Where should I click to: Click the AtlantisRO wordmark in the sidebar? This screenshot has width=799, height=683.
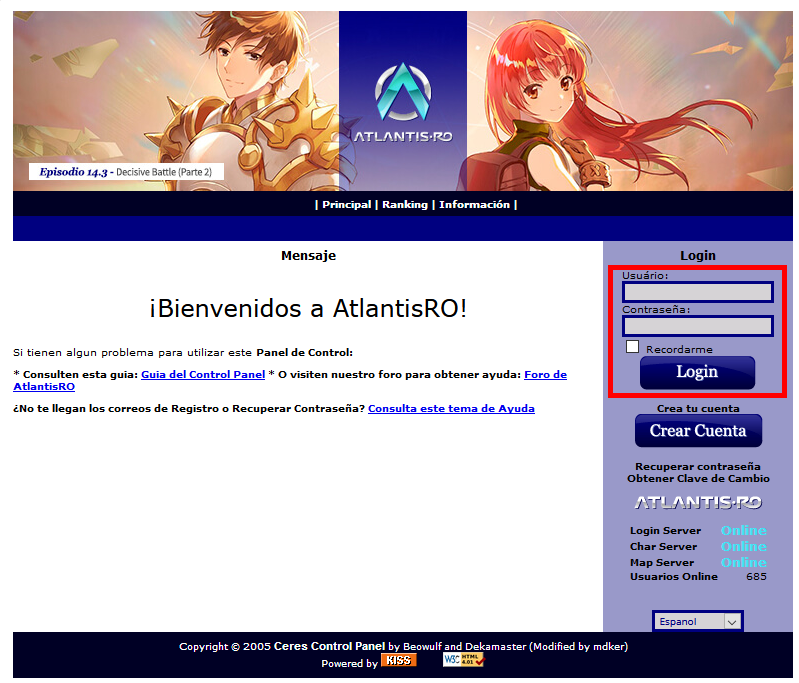[698, 503]
